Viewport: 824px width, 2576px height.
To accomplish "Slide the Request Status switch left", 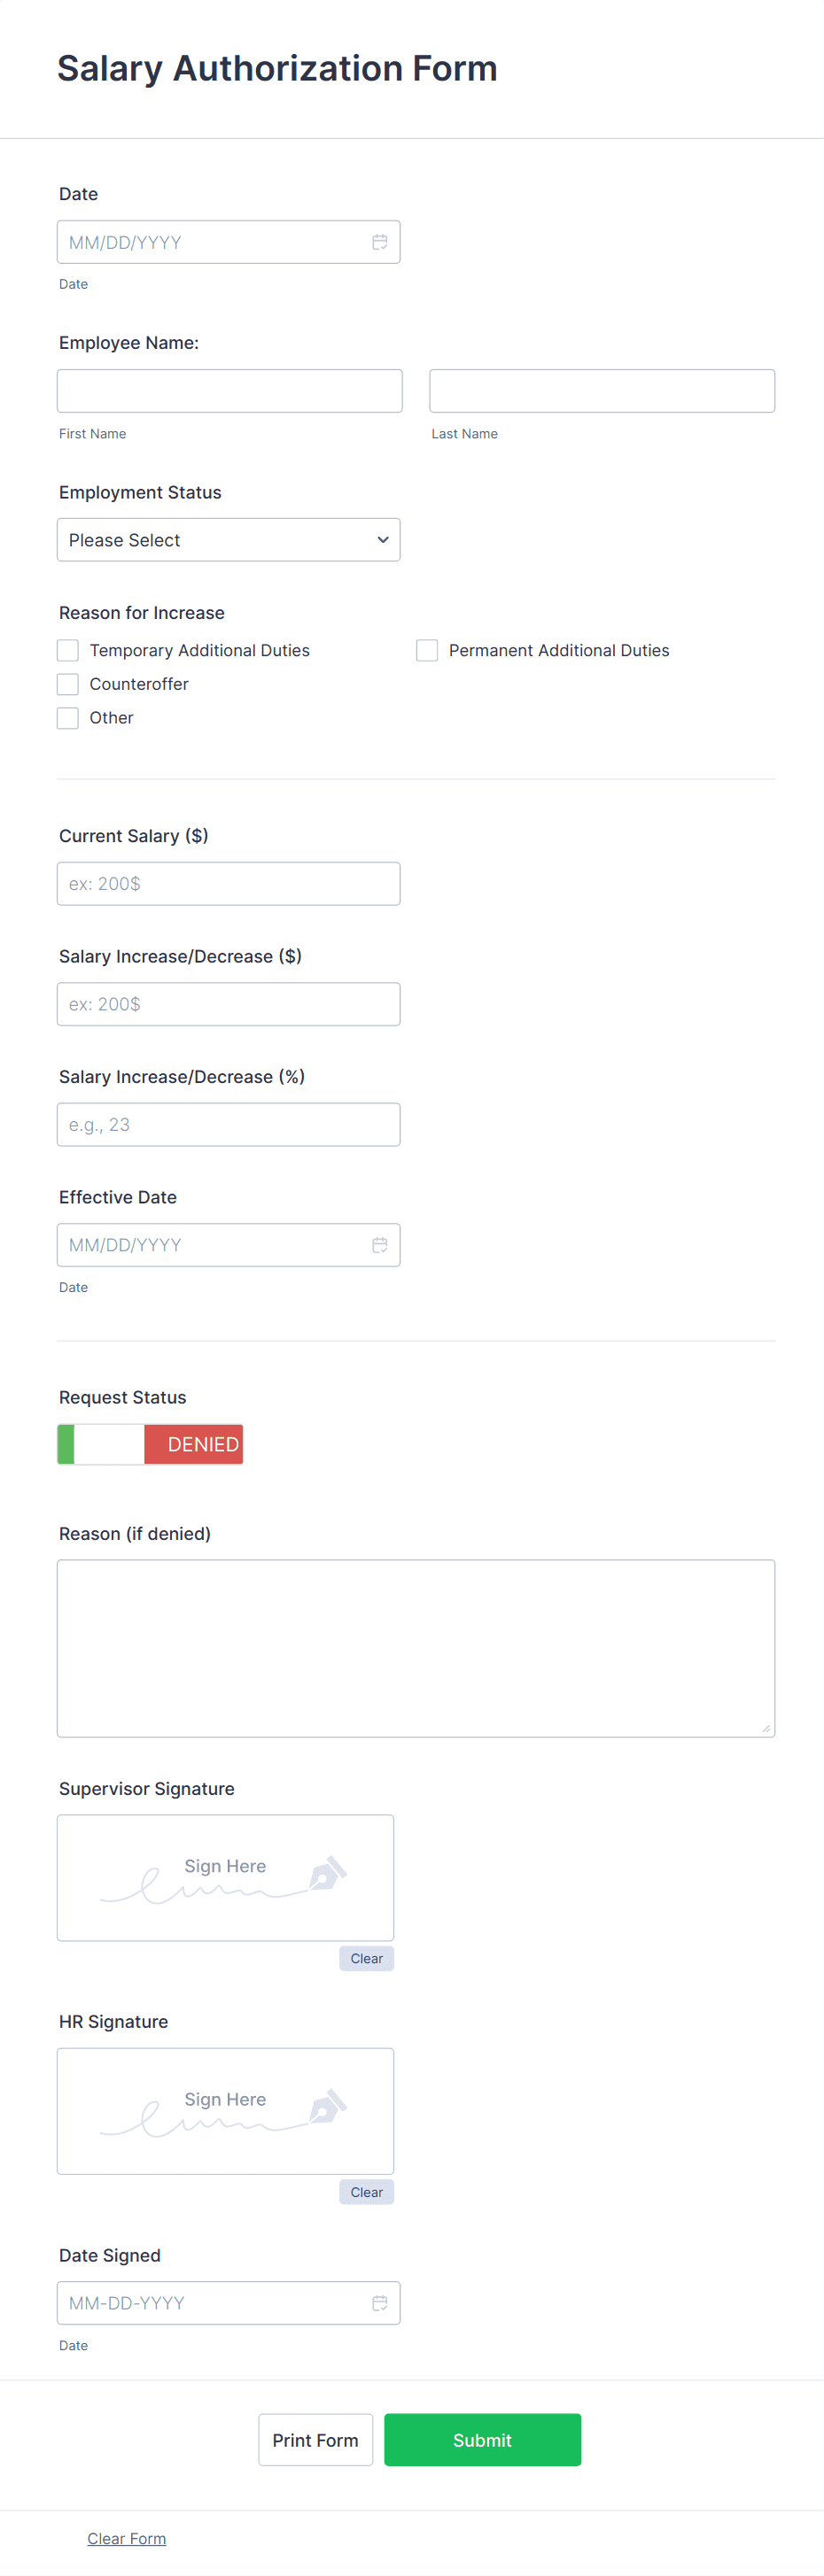I will [x=67, y=1444].
